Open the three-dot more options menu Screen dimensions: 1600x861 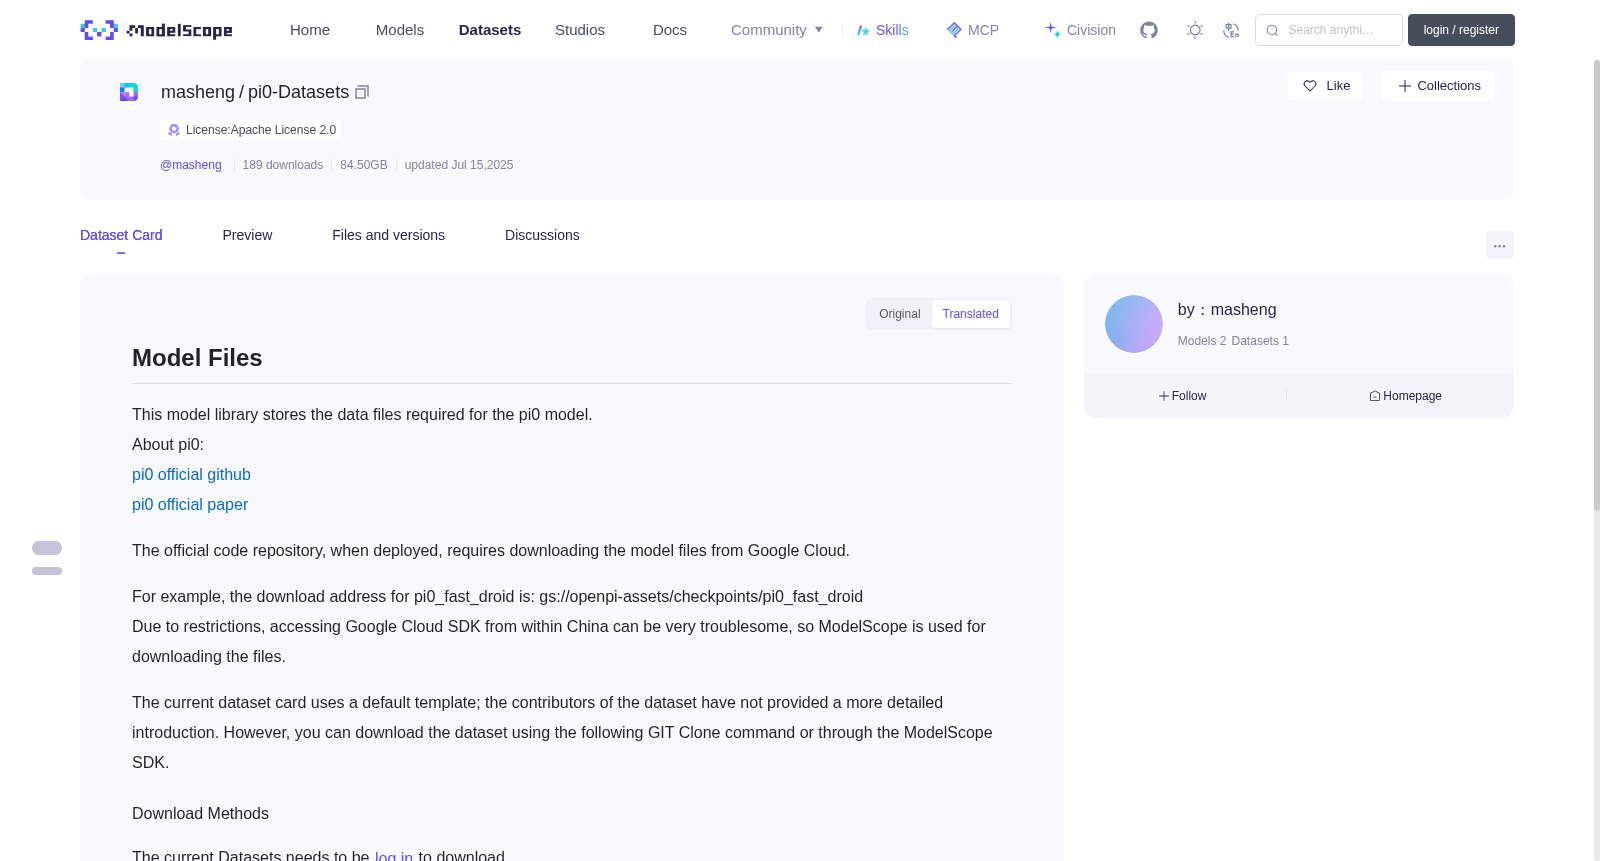pyautogui.click(x=1499, y=245)
